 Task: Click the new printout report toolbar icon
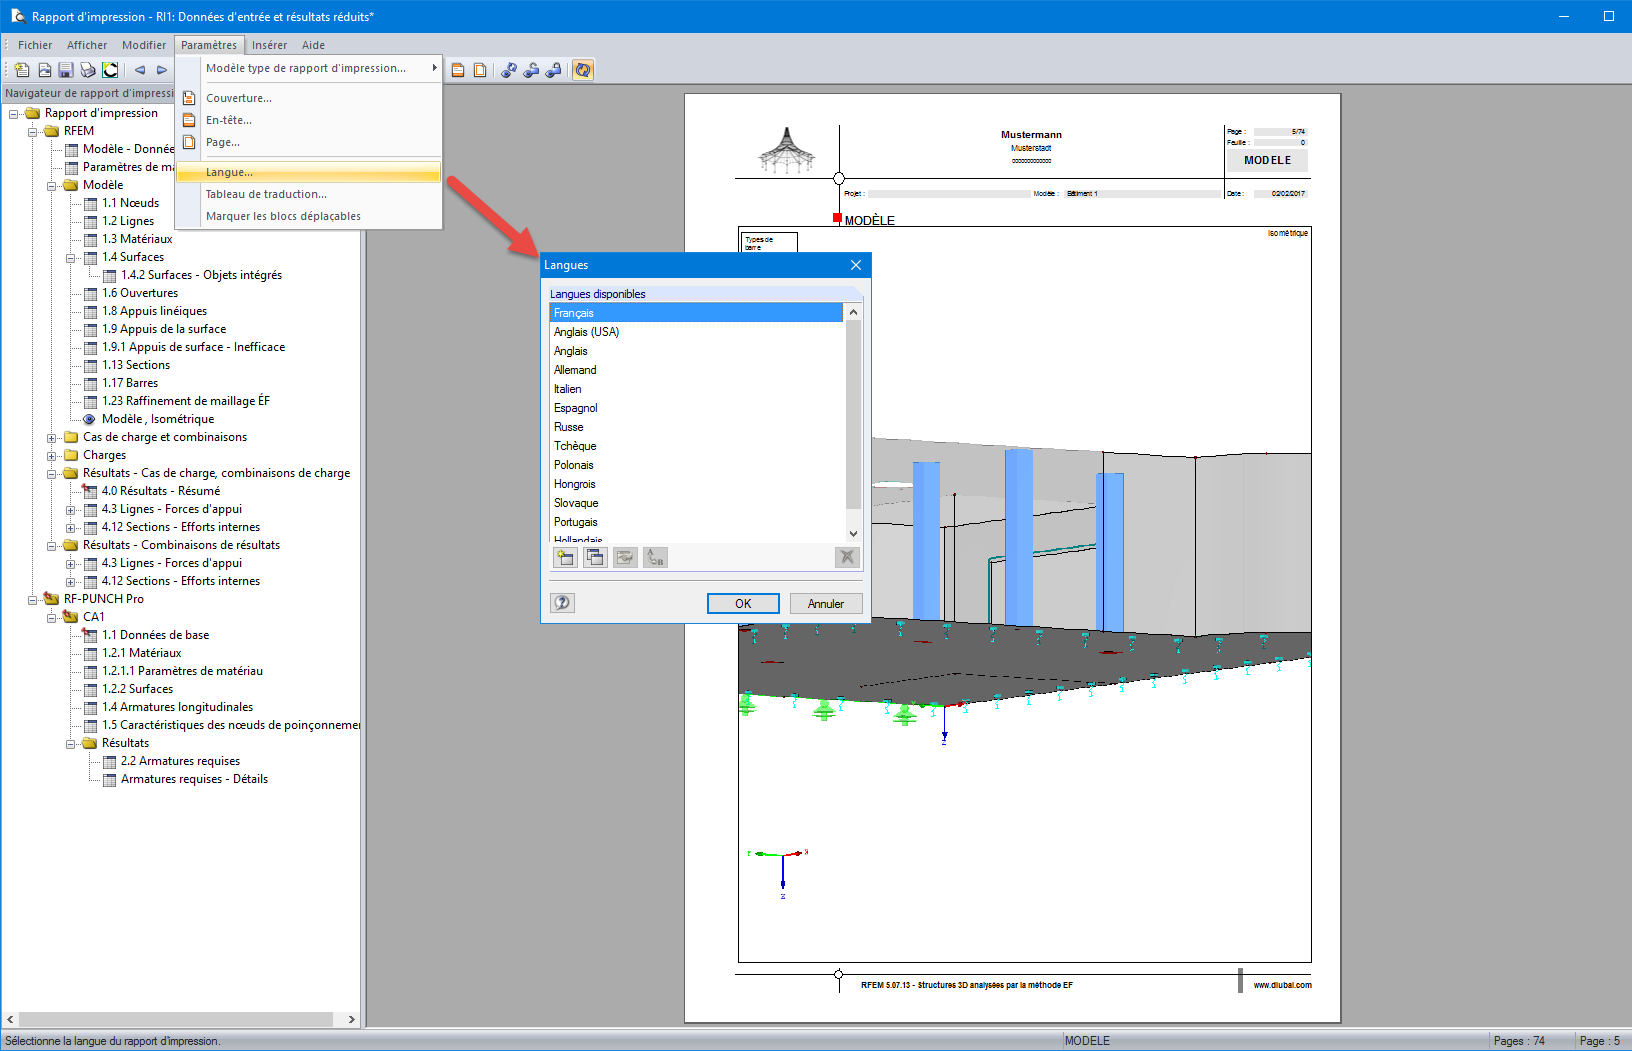[x=21, y=70]
